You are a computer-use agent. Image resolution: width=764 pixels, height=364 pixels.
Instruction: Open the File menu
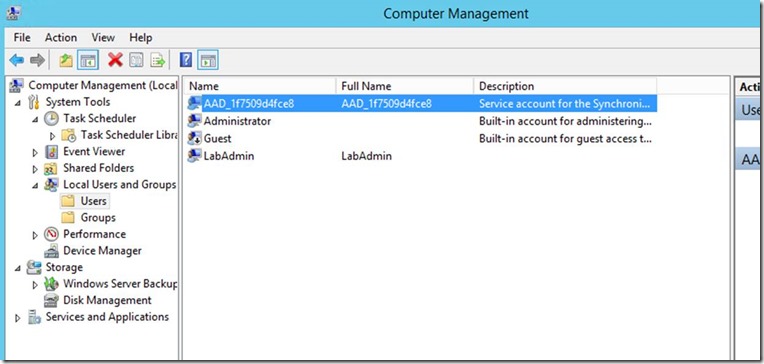coord(22,38)
